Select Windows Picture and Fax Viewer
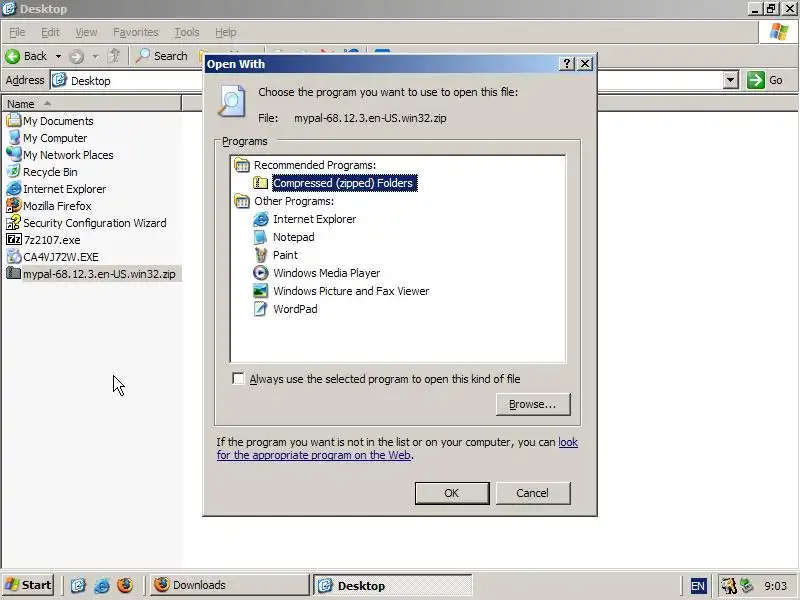 click(x=351, y=291)
